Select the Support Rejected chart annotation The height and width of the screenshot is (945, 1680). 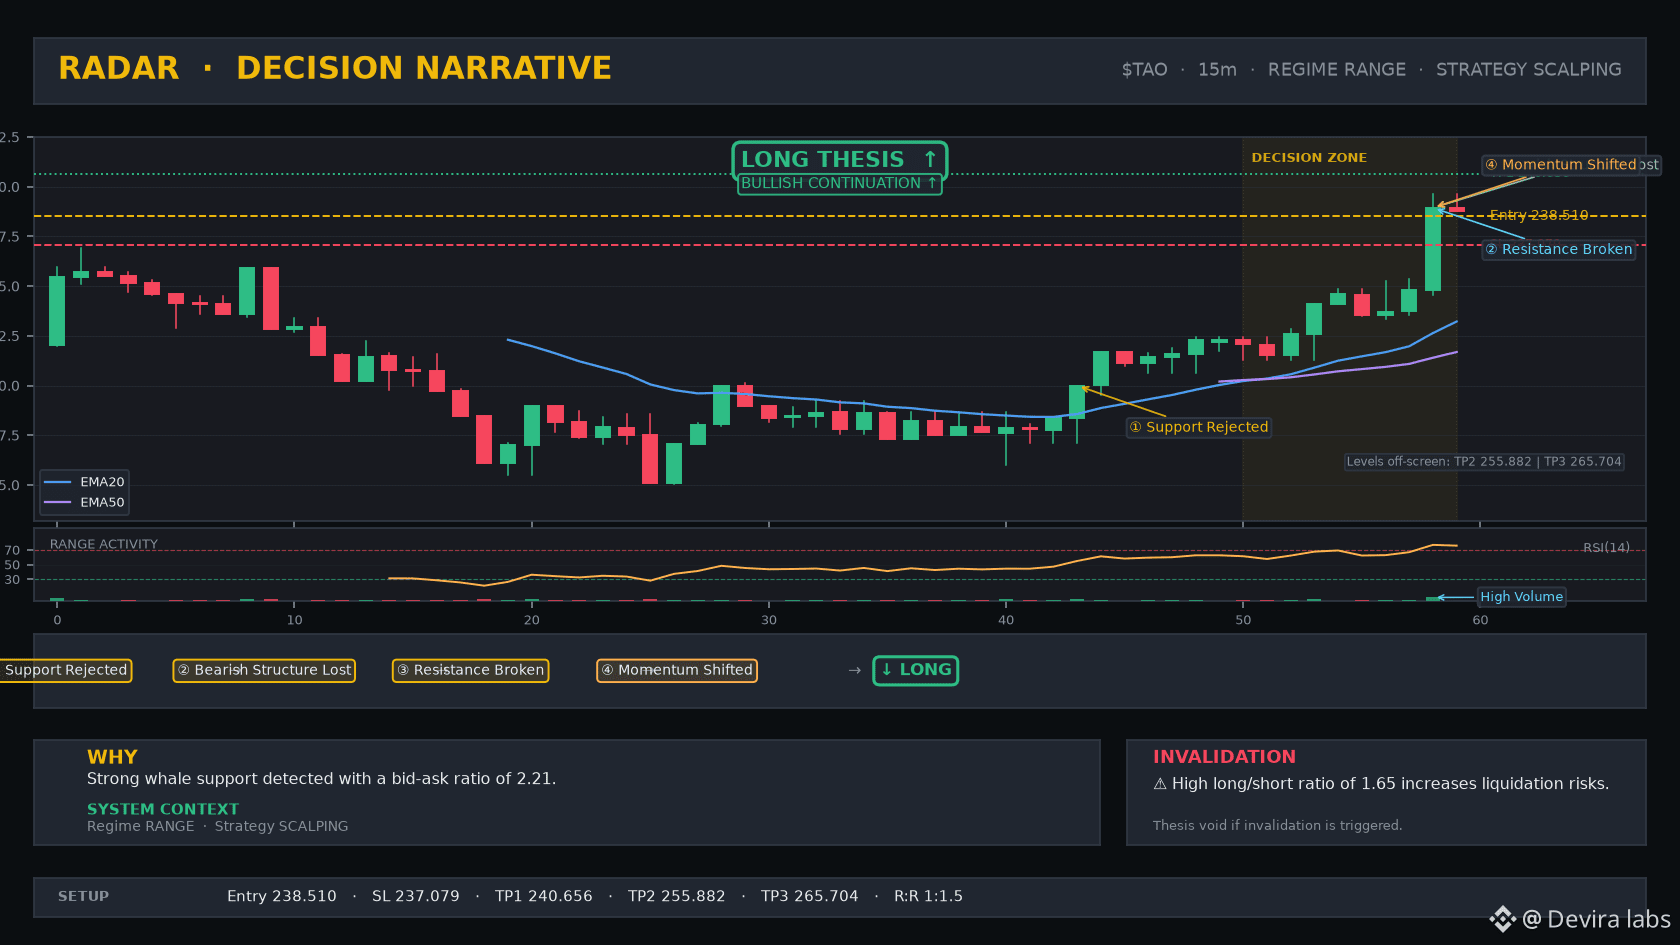[1199, 427]
